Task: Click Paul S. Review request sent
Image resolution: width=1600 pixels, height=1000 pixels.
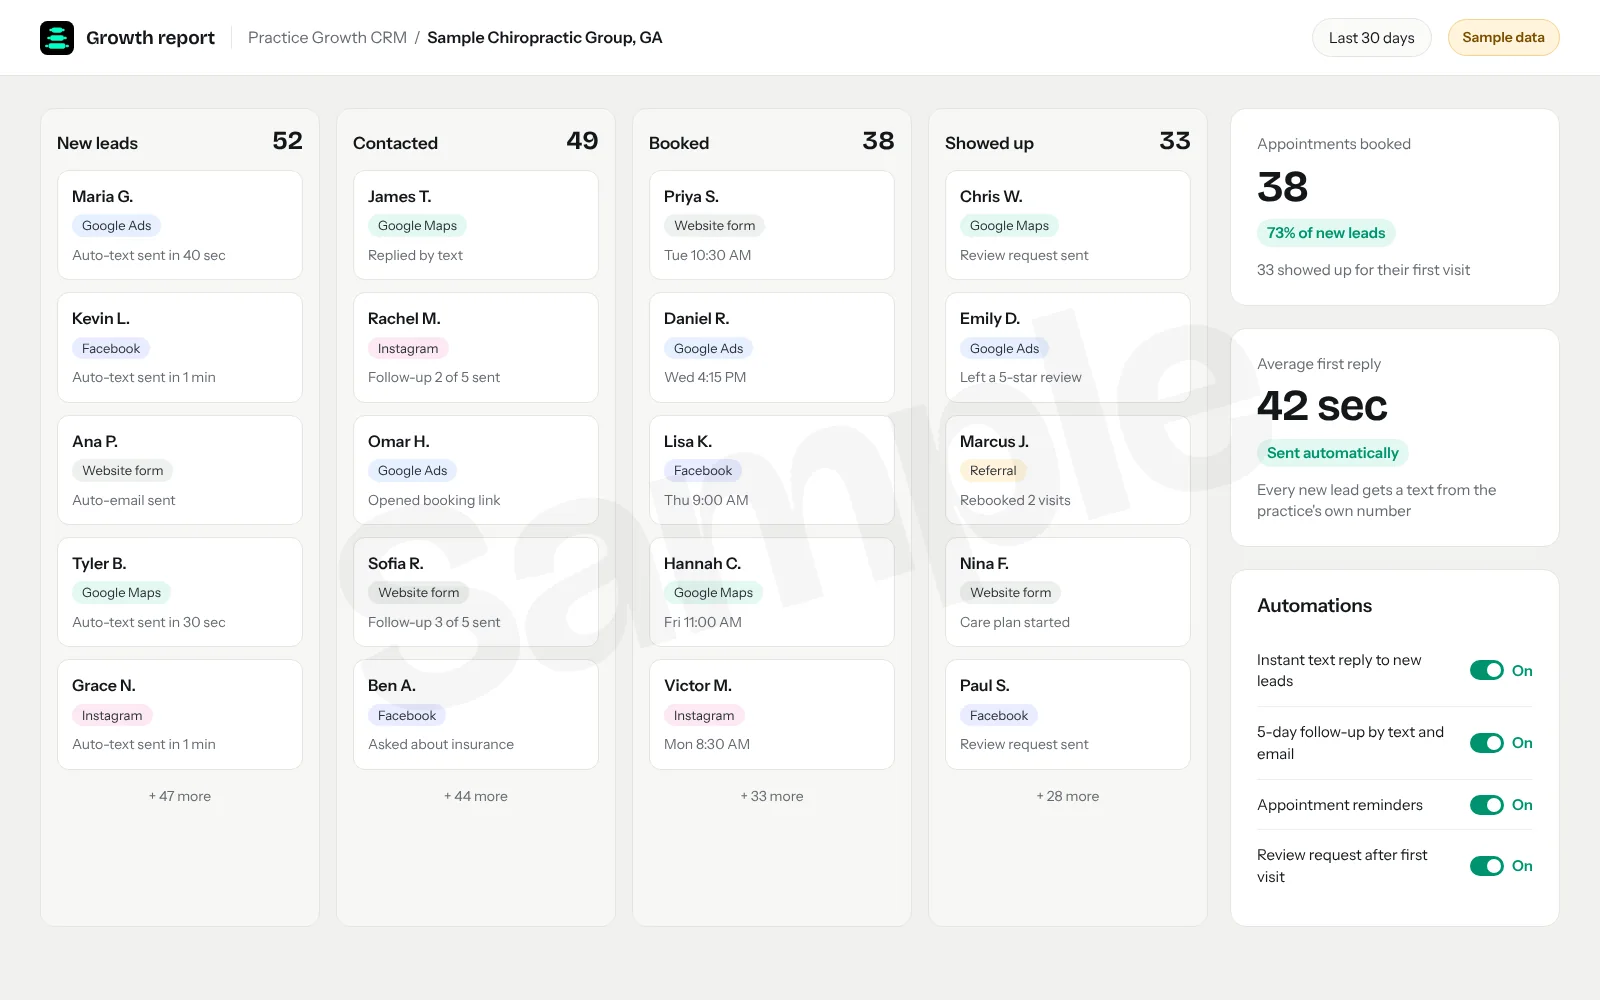Action: (1024, 744)
